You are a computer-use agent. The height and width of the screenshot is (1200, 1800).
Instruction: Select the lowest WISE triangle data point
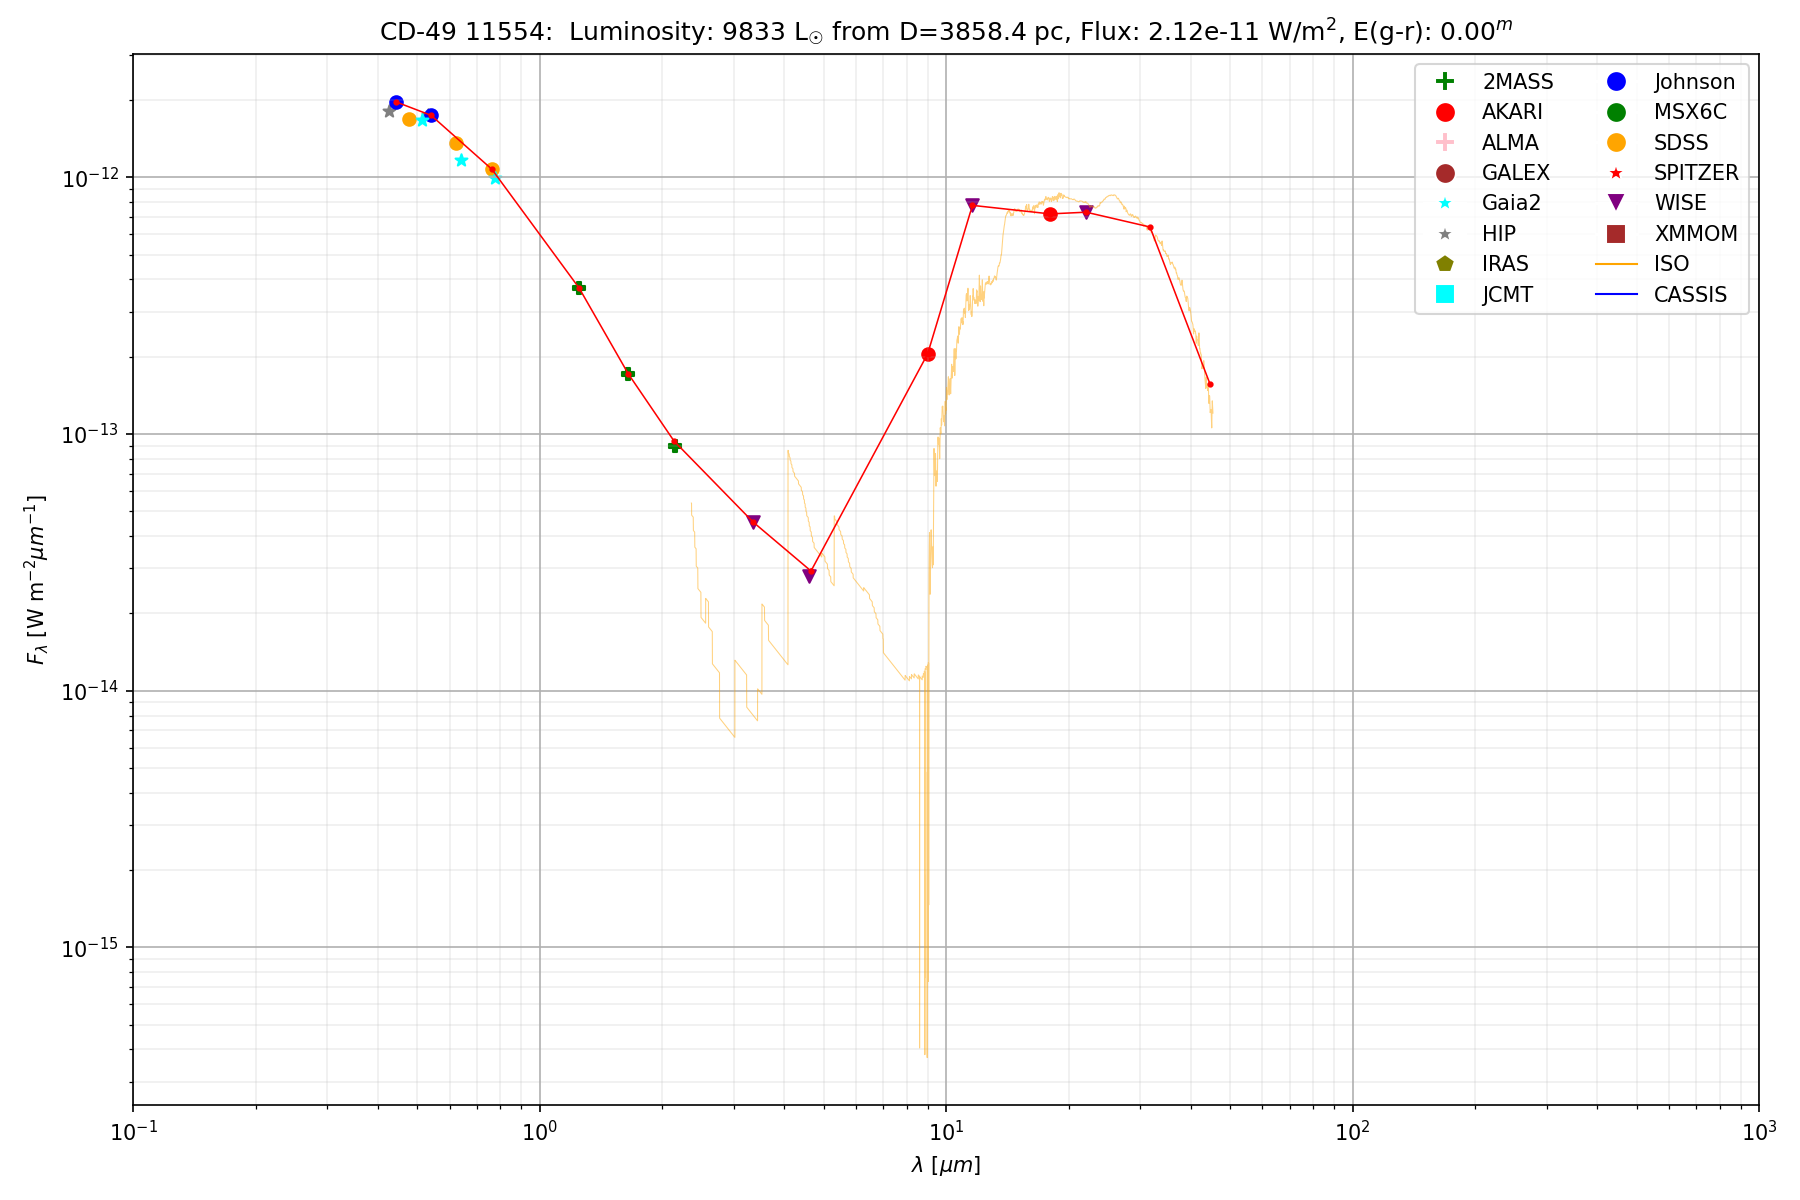tap(809, 576)
